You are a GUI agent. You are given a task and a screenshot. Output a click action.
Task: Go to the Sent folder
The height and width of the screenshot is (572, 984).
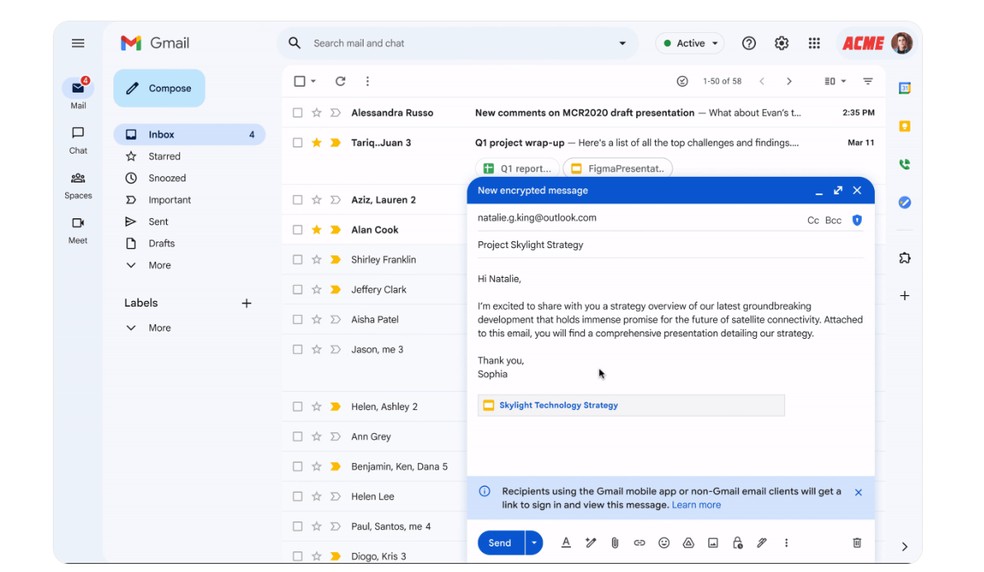[x=158, y=222]
